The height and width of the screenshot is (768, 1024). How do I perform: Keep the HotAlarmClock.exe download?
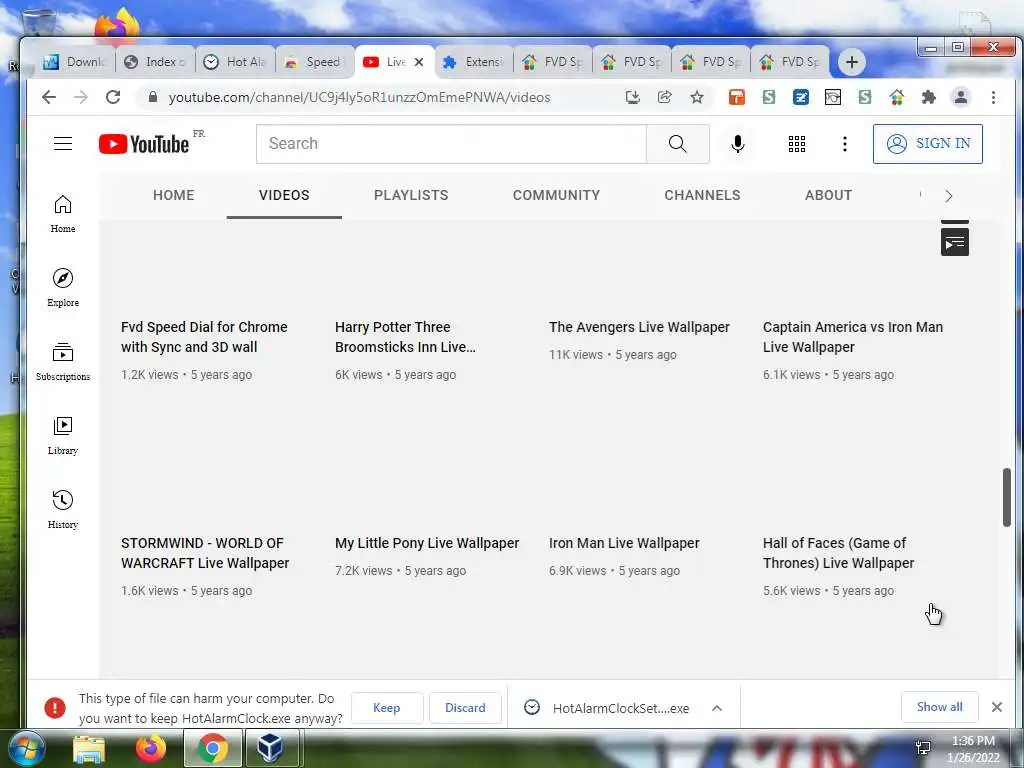[387, 708]
